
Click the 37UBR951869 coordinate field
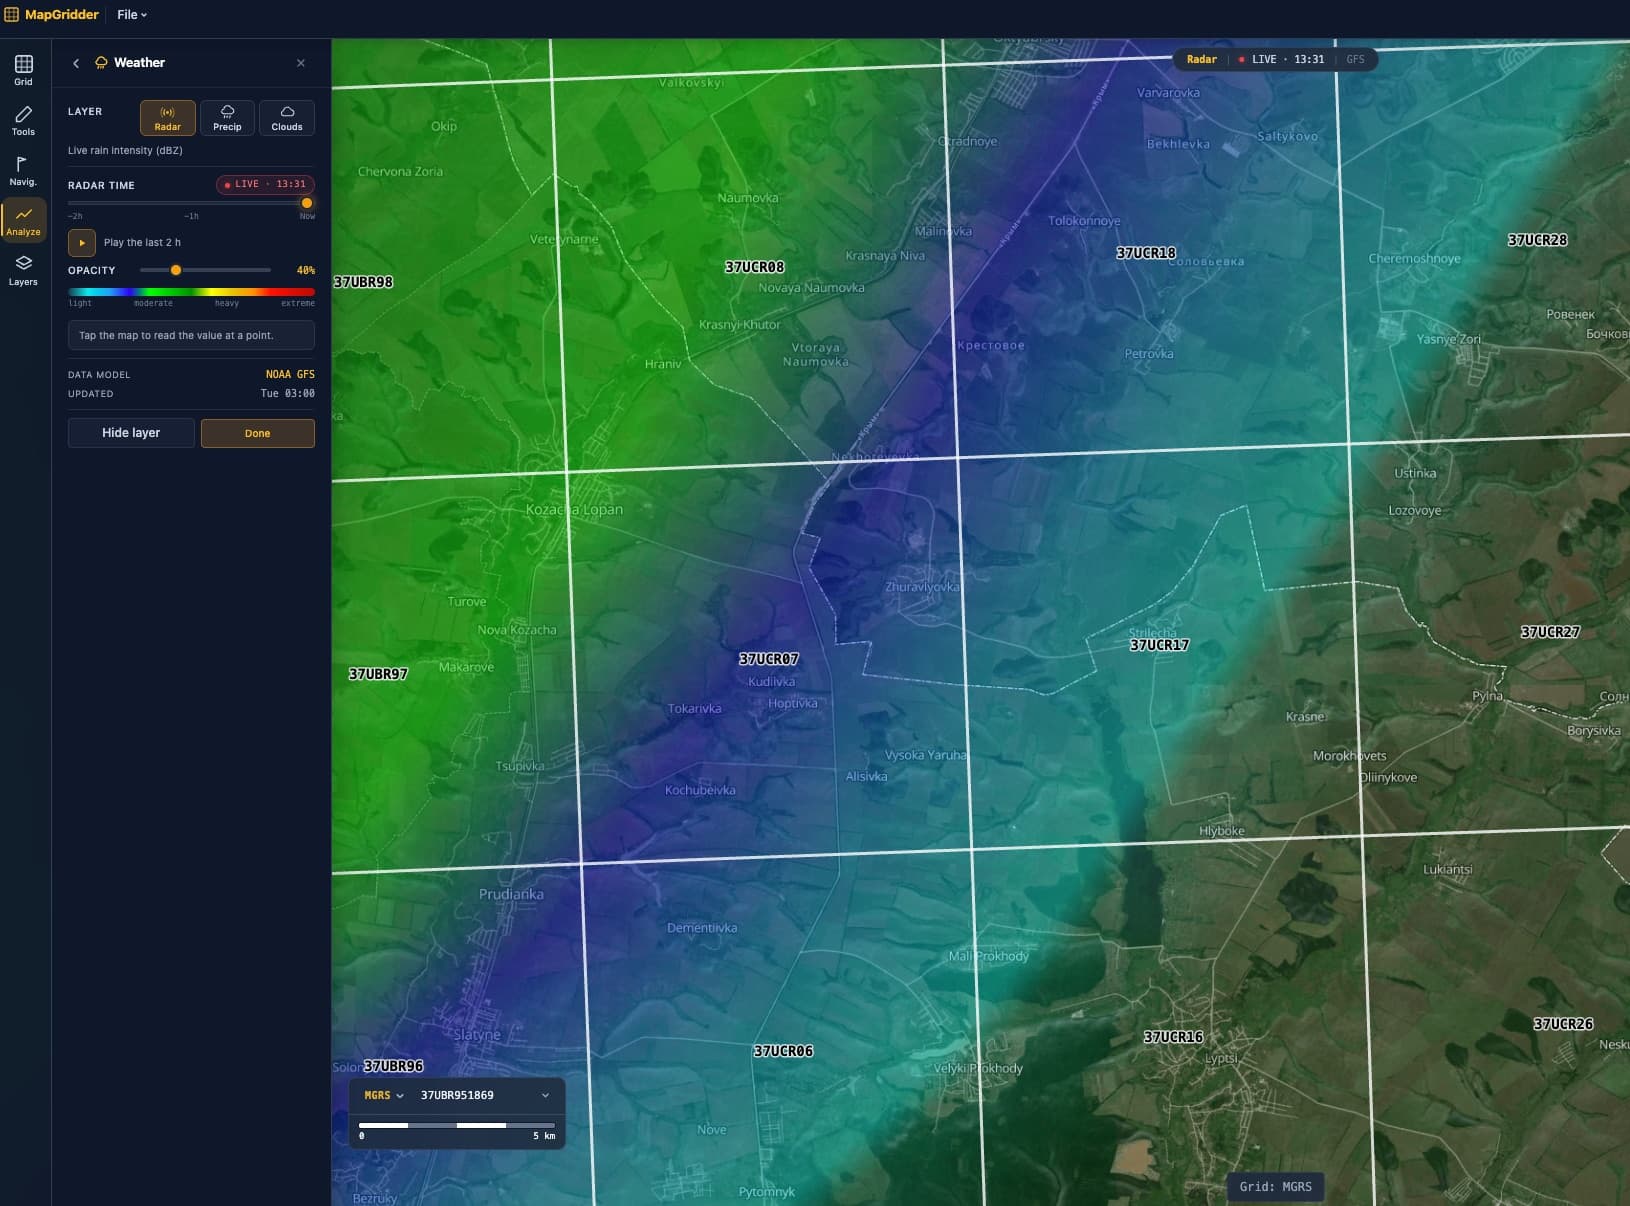[x=457, y=1095]
